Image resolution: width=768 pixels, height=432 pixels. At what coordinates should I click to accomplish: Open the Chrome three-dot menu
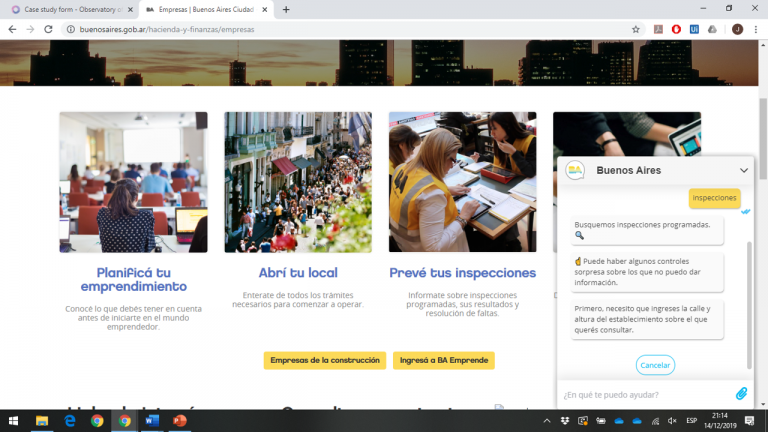coord(757,29)
